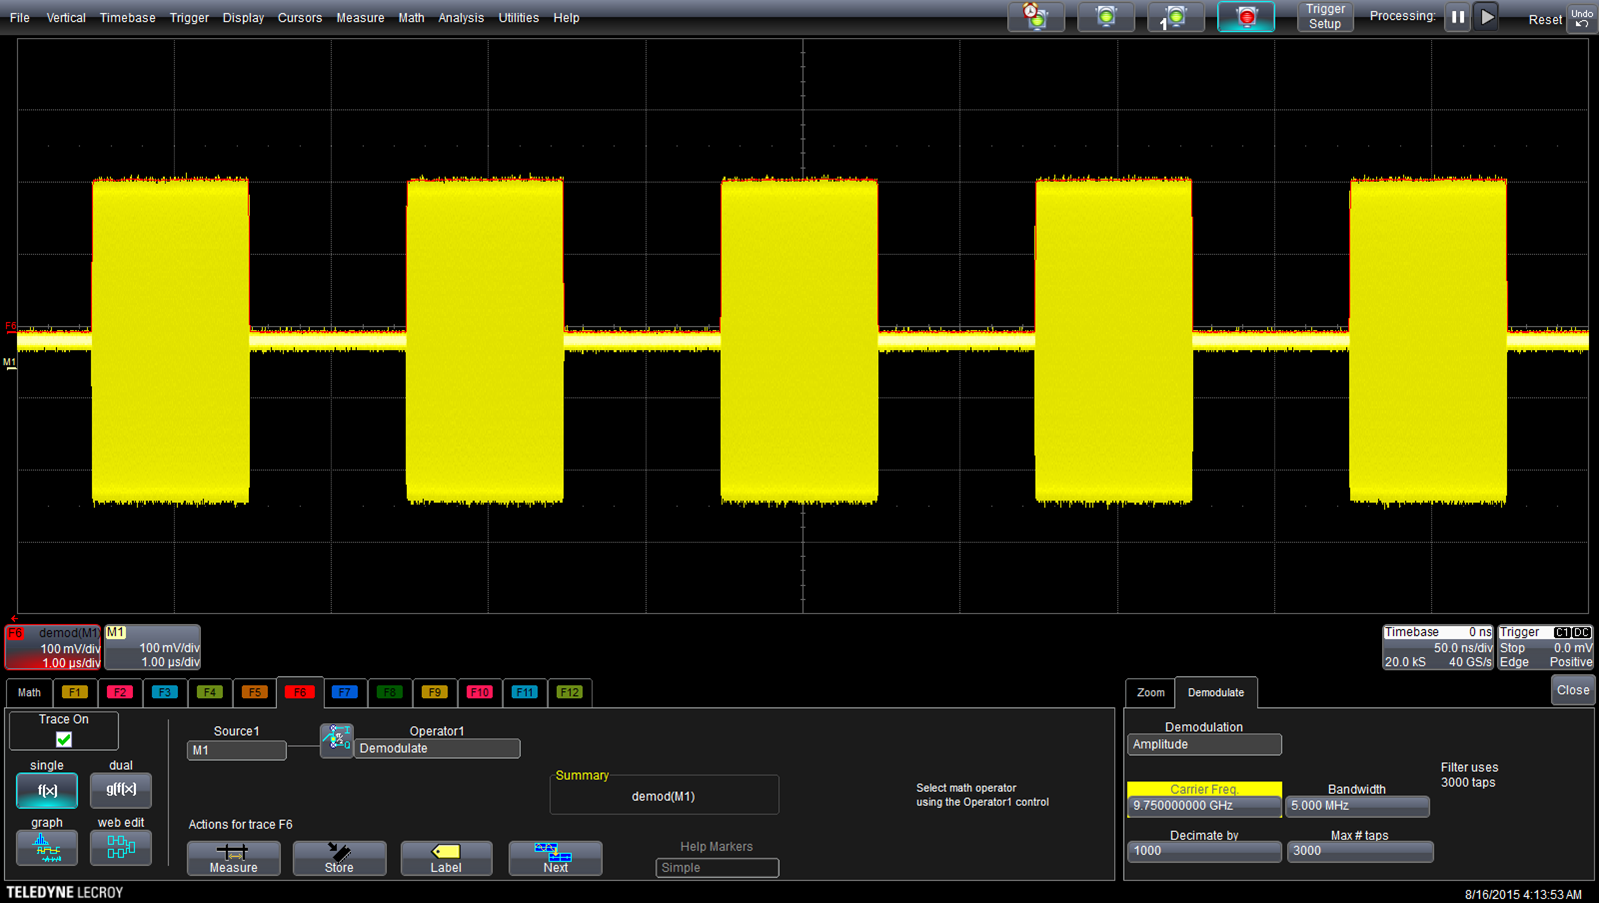Click the Close button on right panel
This screenshot has height=903, width=1599.
point(1573,690)
